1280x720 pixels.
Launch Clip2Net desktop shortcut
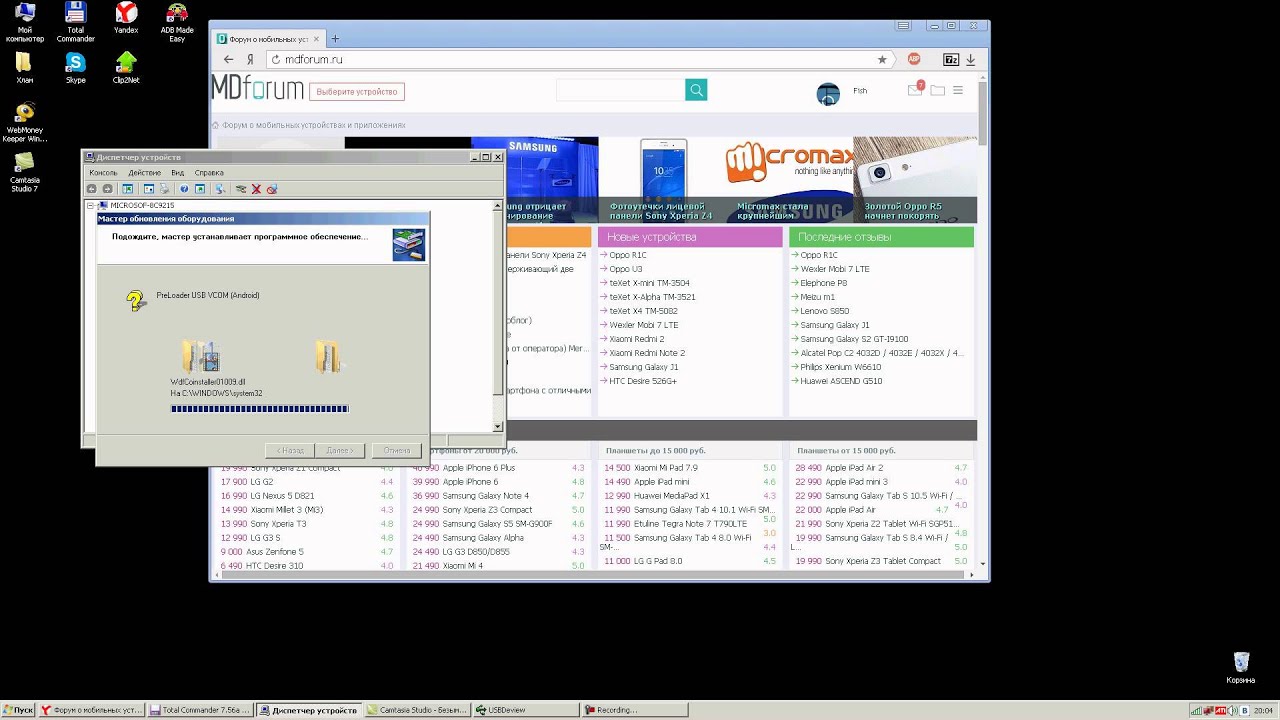tap(126, 68)
